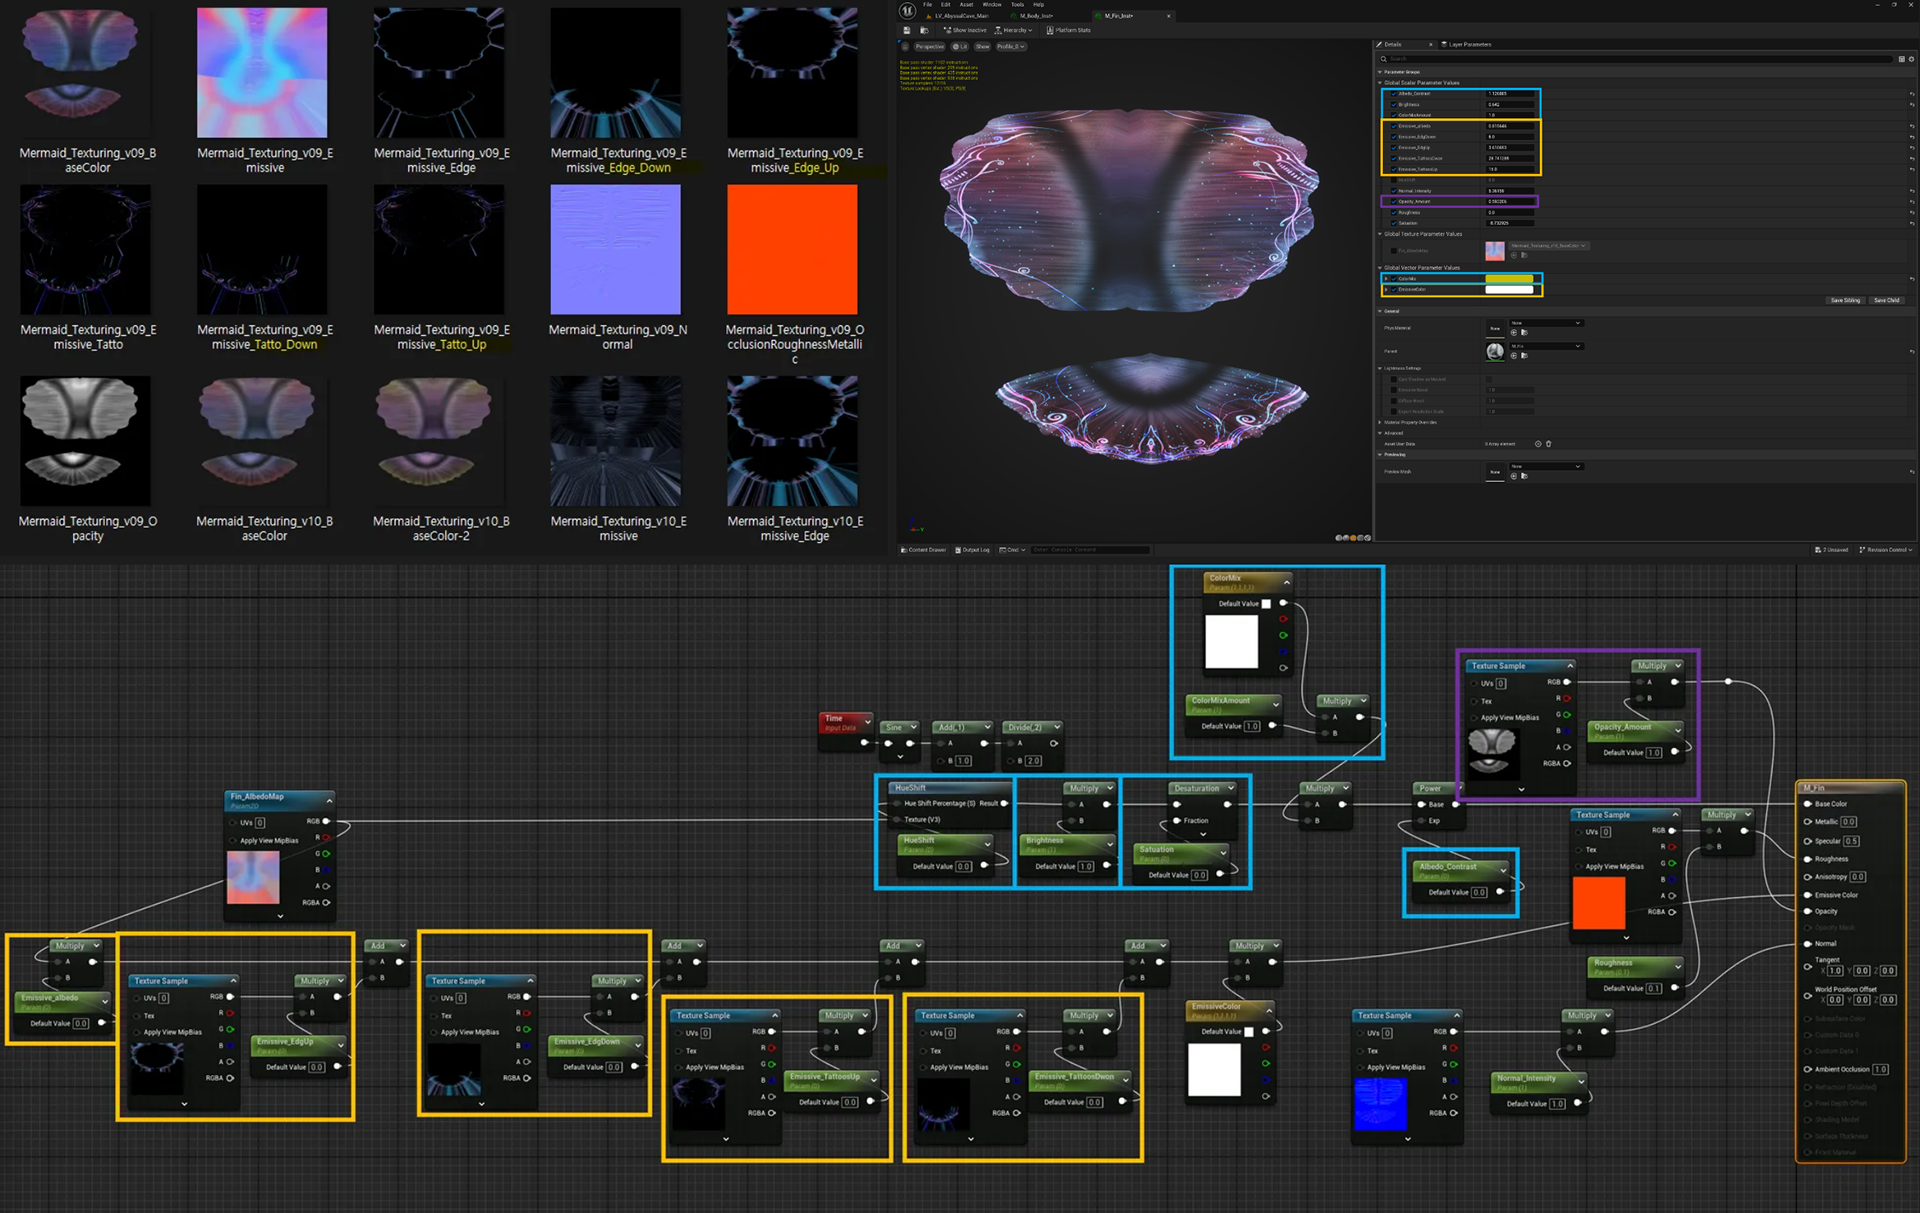Reset Opacity_Amount using its reset arrow
Image resolution: width=1920 pixels, height=1213 pixels.
(x=1912, y=202)
